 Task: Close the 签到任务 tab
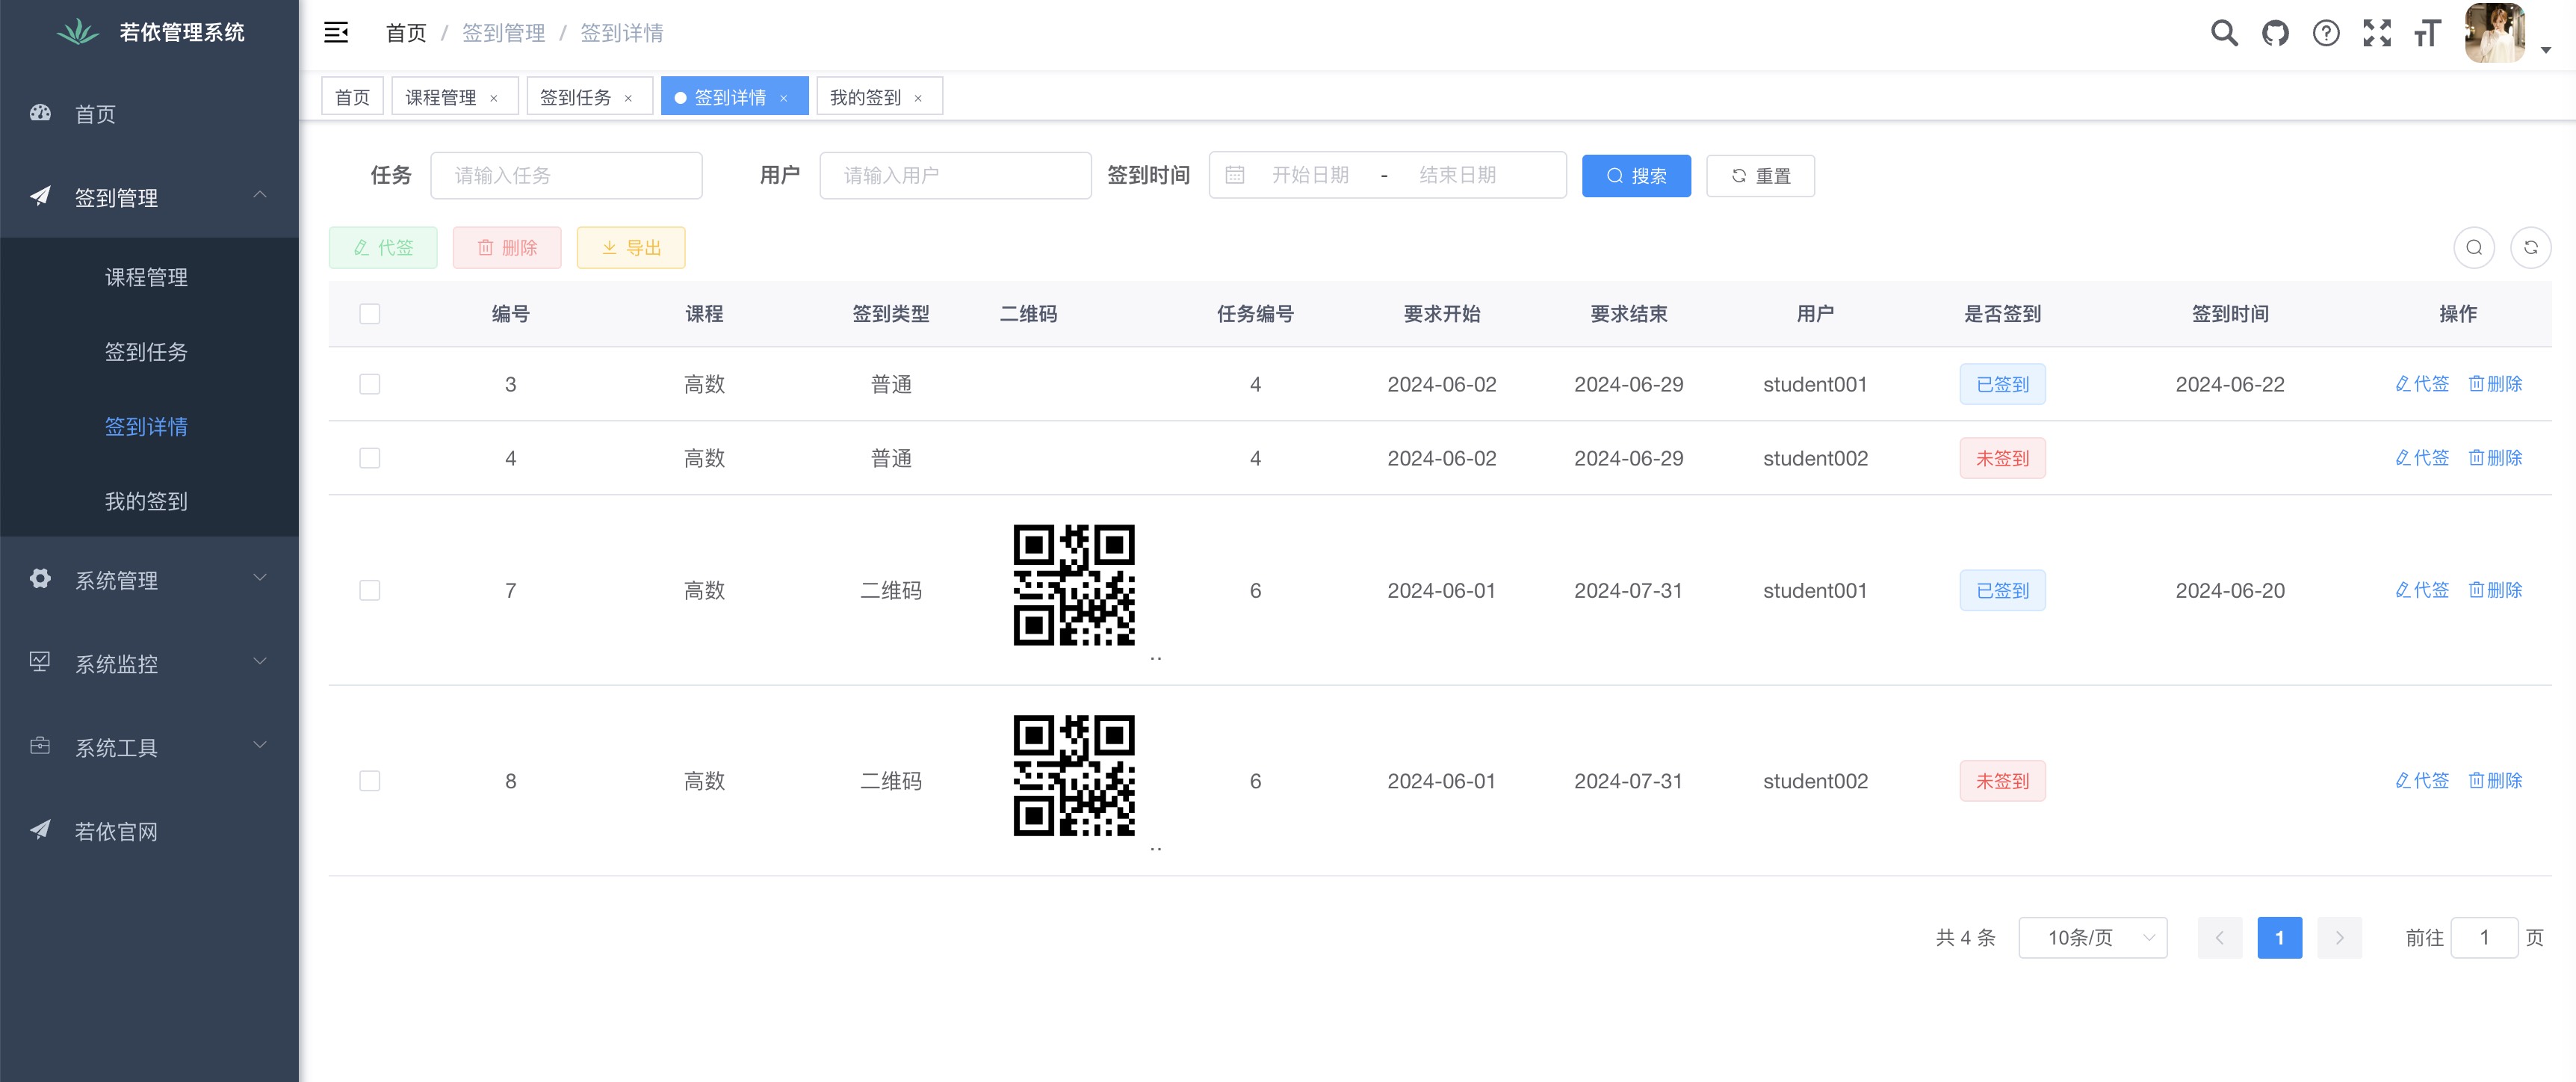click(628, 98)
